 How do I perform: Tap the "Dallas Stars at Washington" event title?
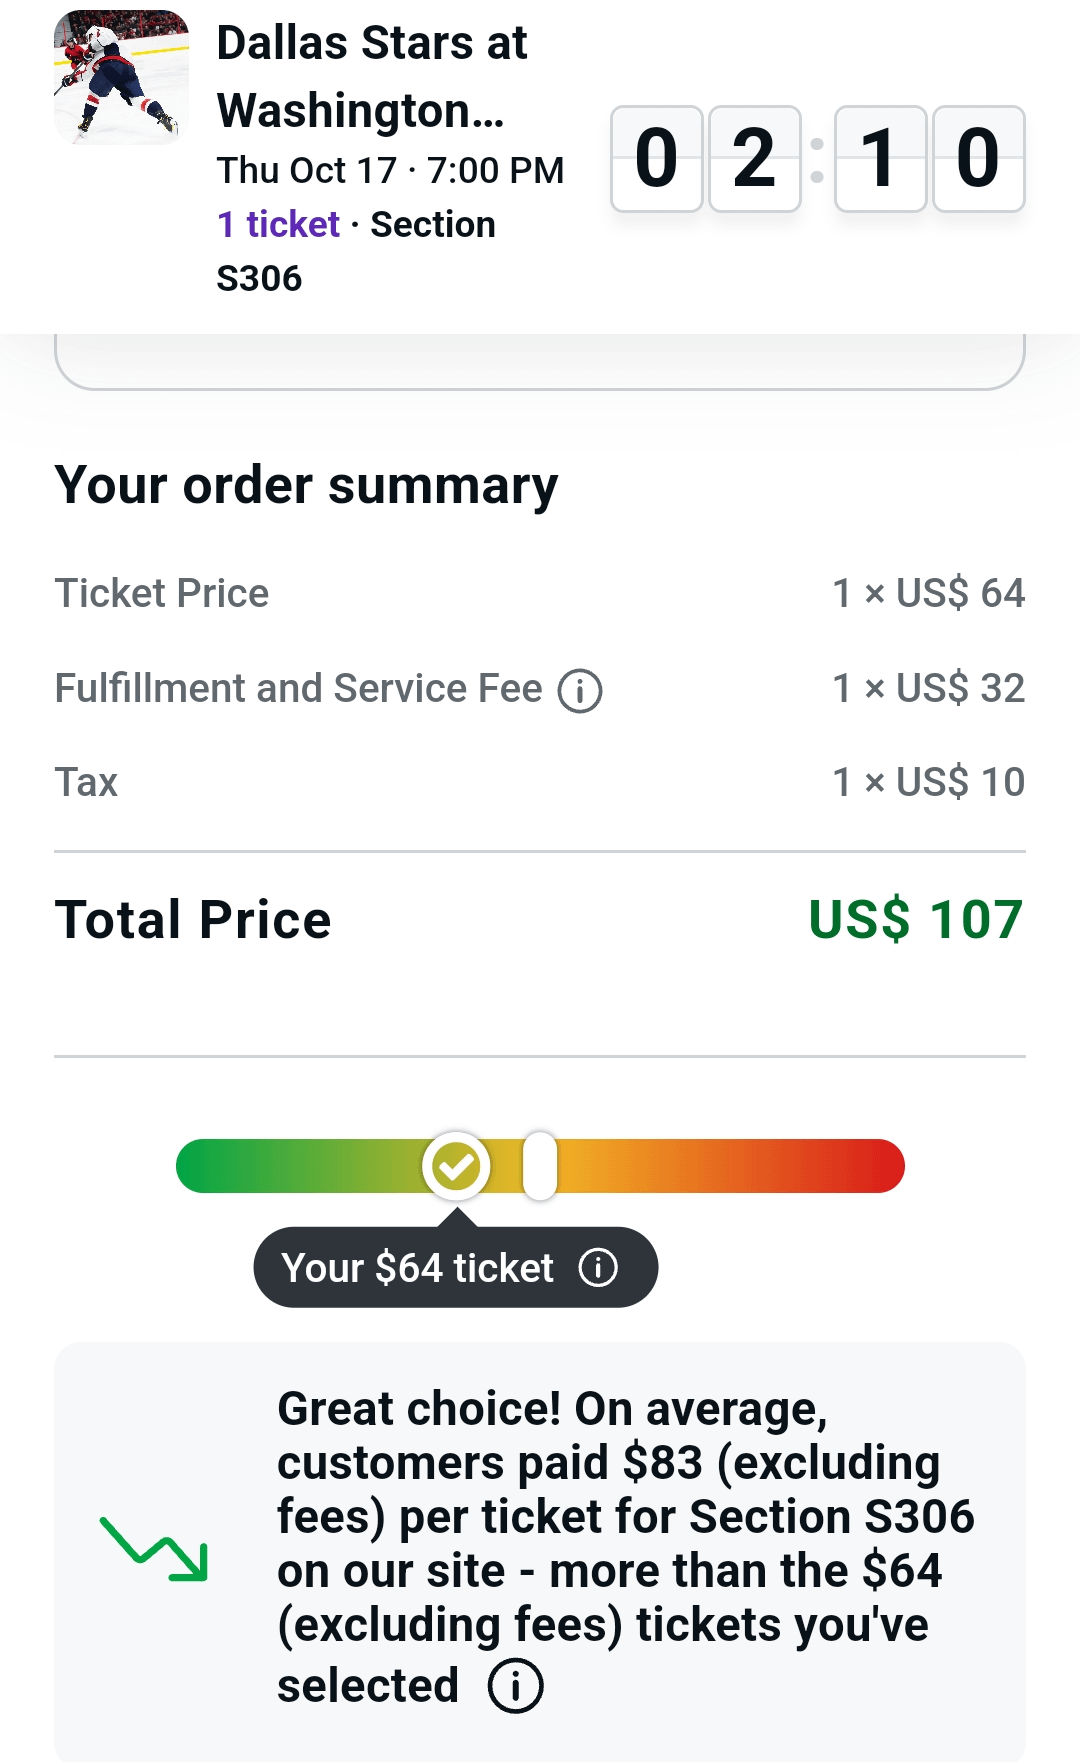tap(371, 77)
